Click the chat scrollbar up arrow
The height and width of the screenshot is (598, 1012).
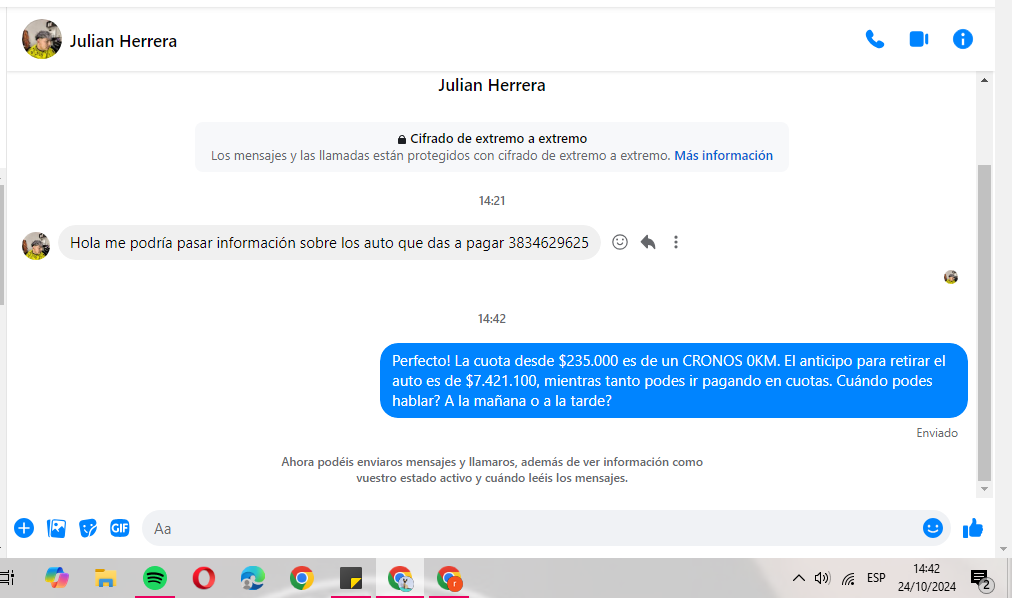(984, 80)
